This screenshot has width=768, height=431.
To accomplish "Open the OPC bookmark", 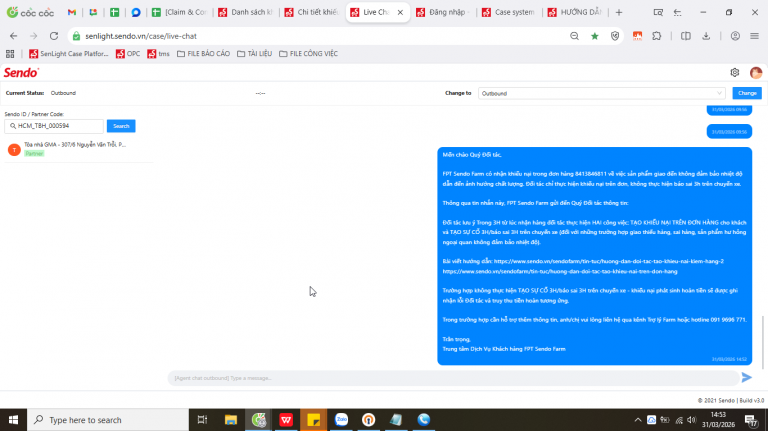I will tap(128, 54).
